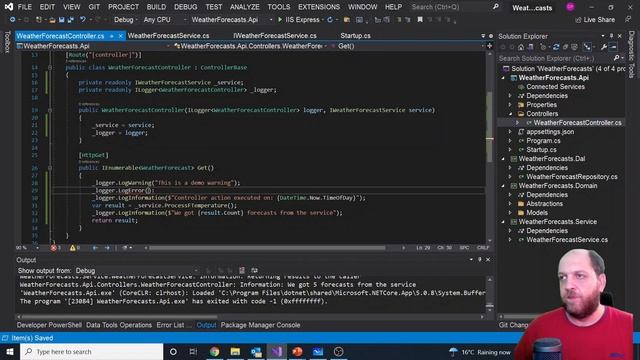
Task: Open PowerPoint from the taskbar
Action: (297, 351)
